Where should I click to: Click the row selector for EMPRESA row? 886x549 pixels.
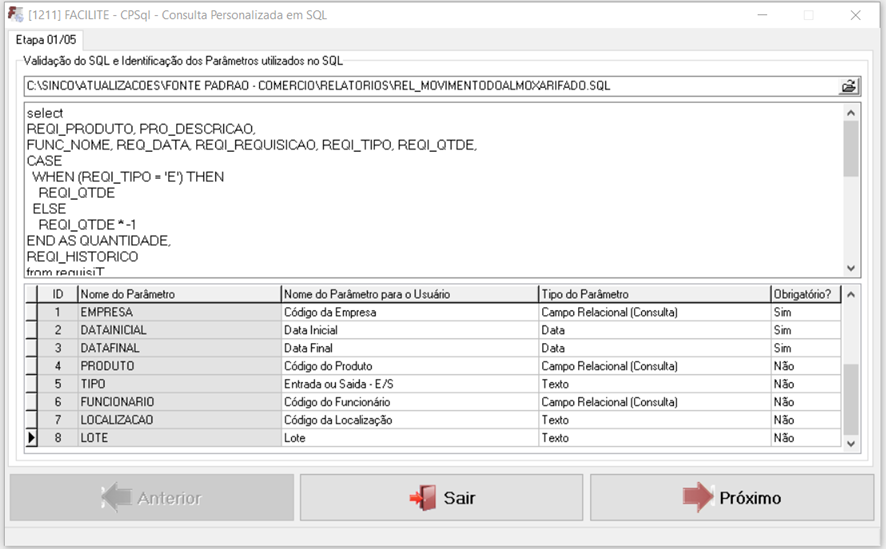coord(31,312)
